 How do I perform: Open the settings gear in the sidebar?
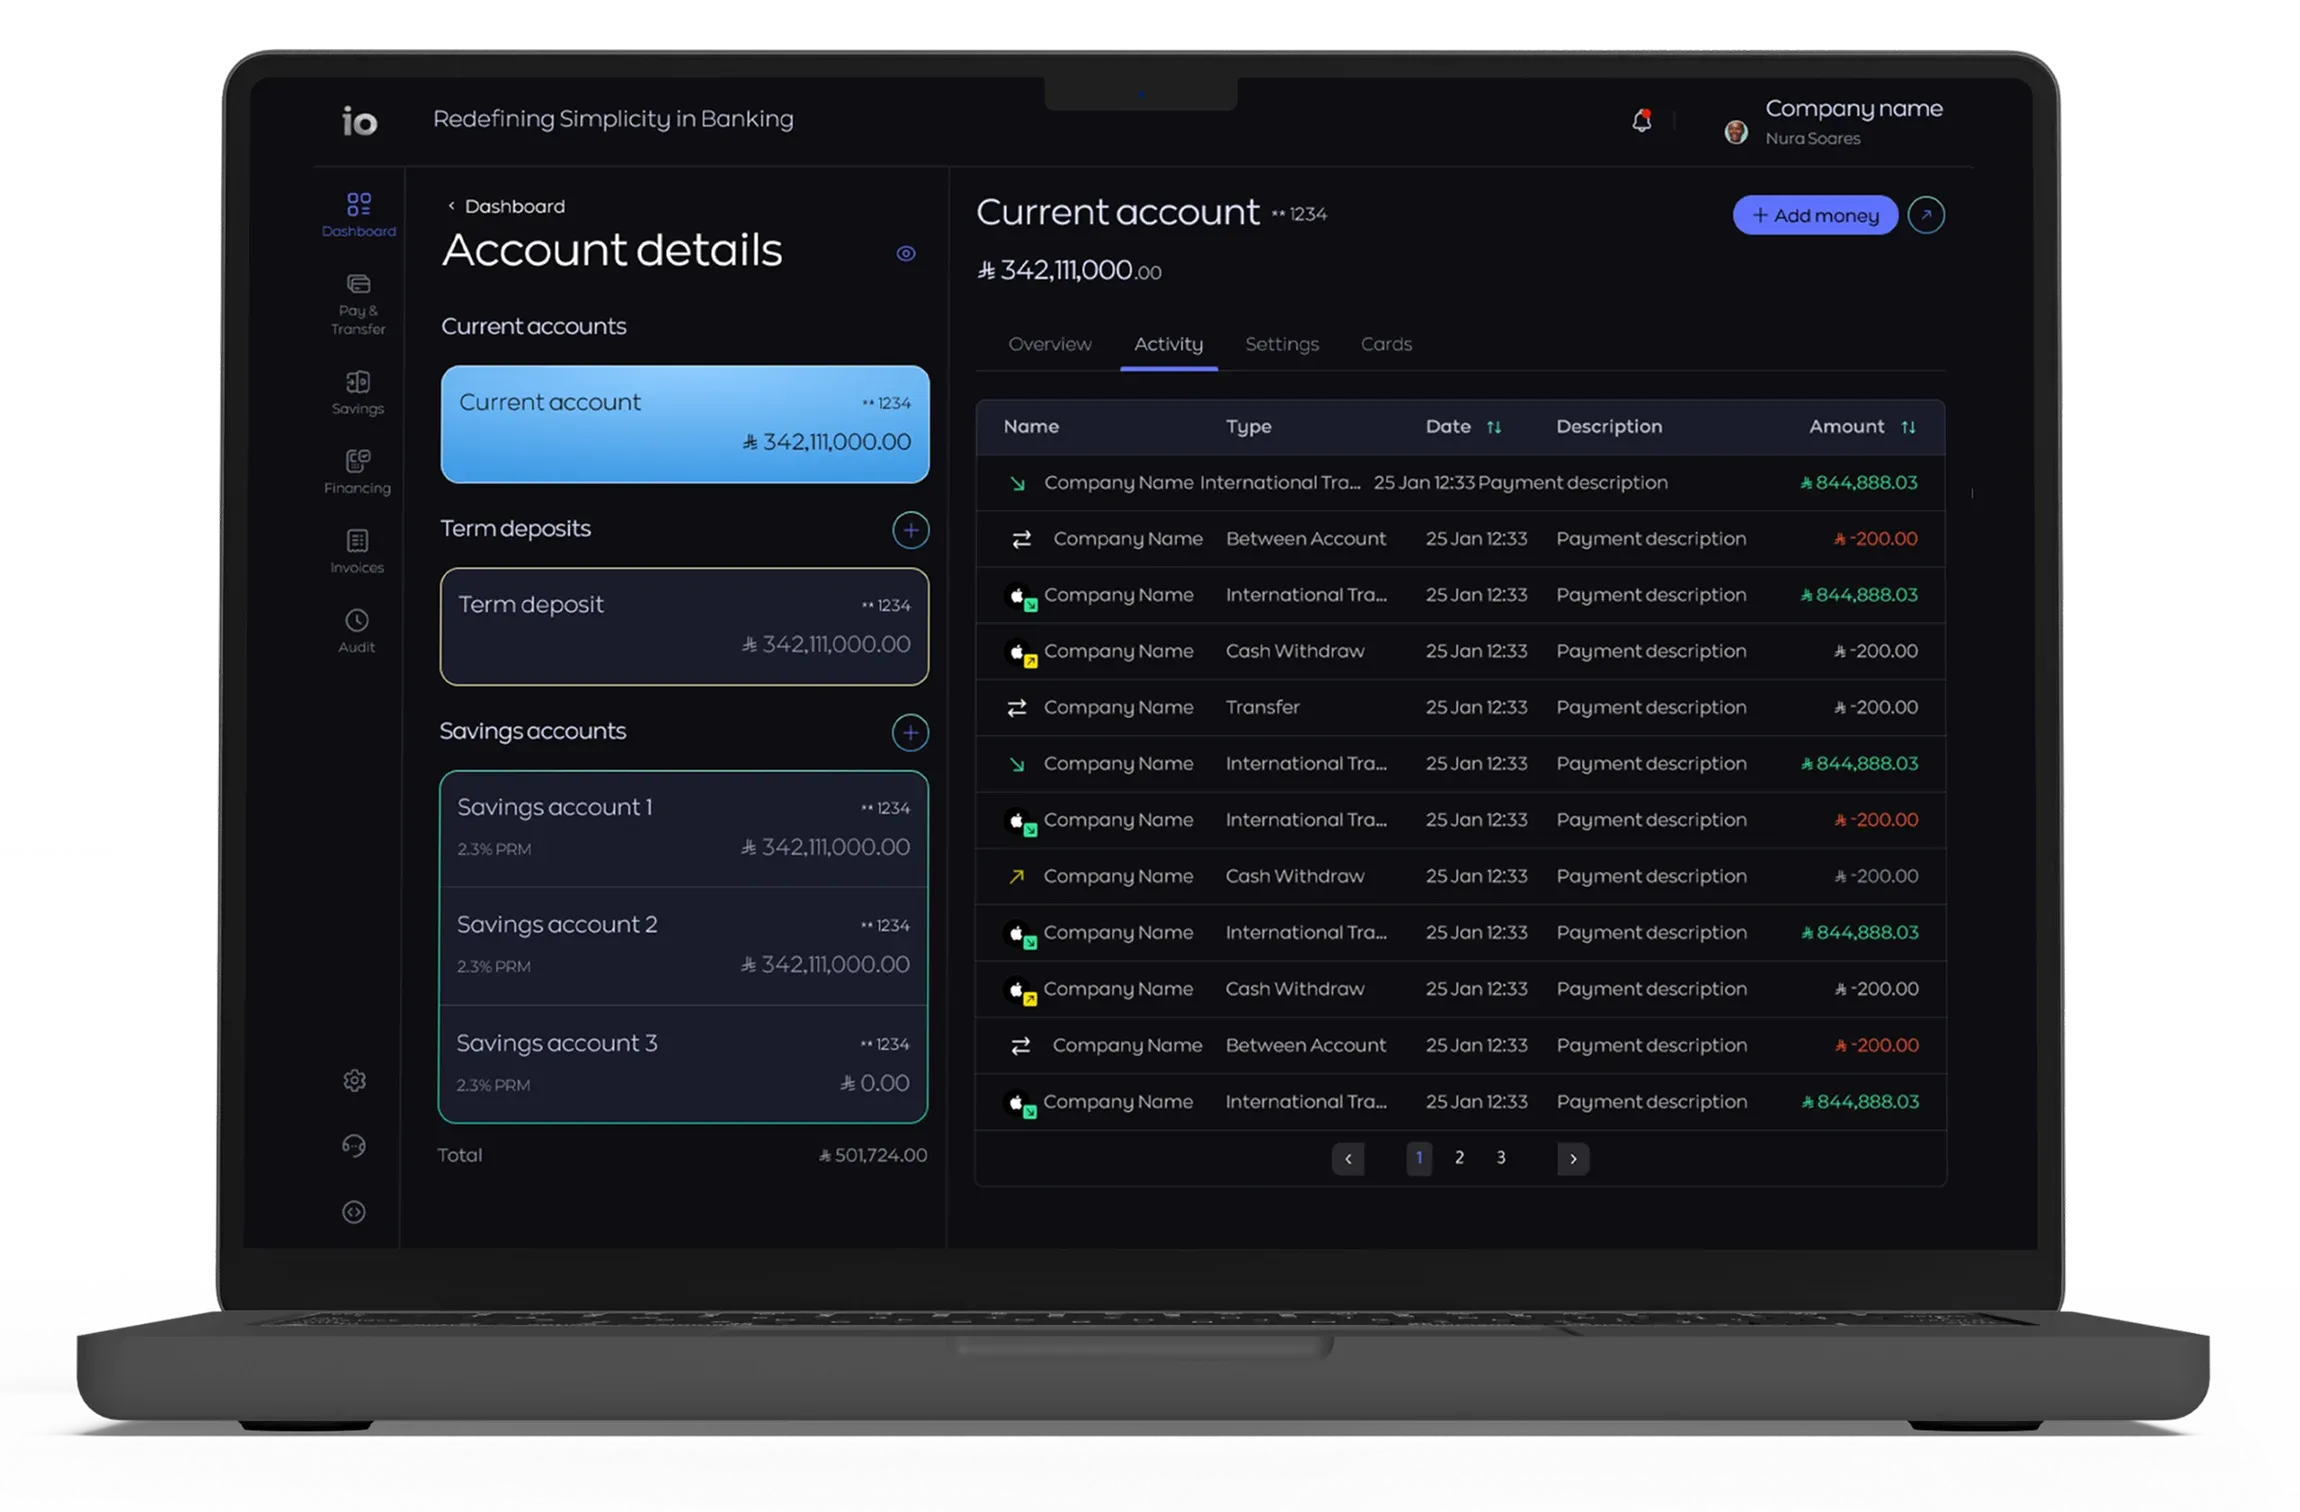point(354,1080)
